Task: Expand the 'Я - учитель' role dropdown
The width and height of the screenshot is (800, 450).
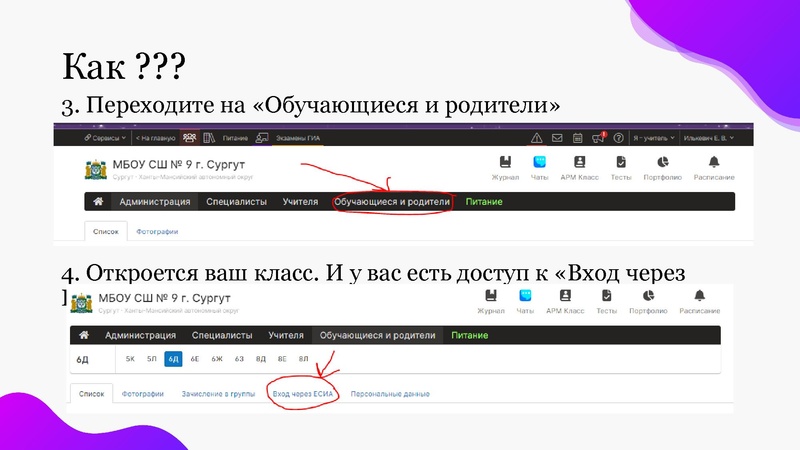Action: point(653,138)
